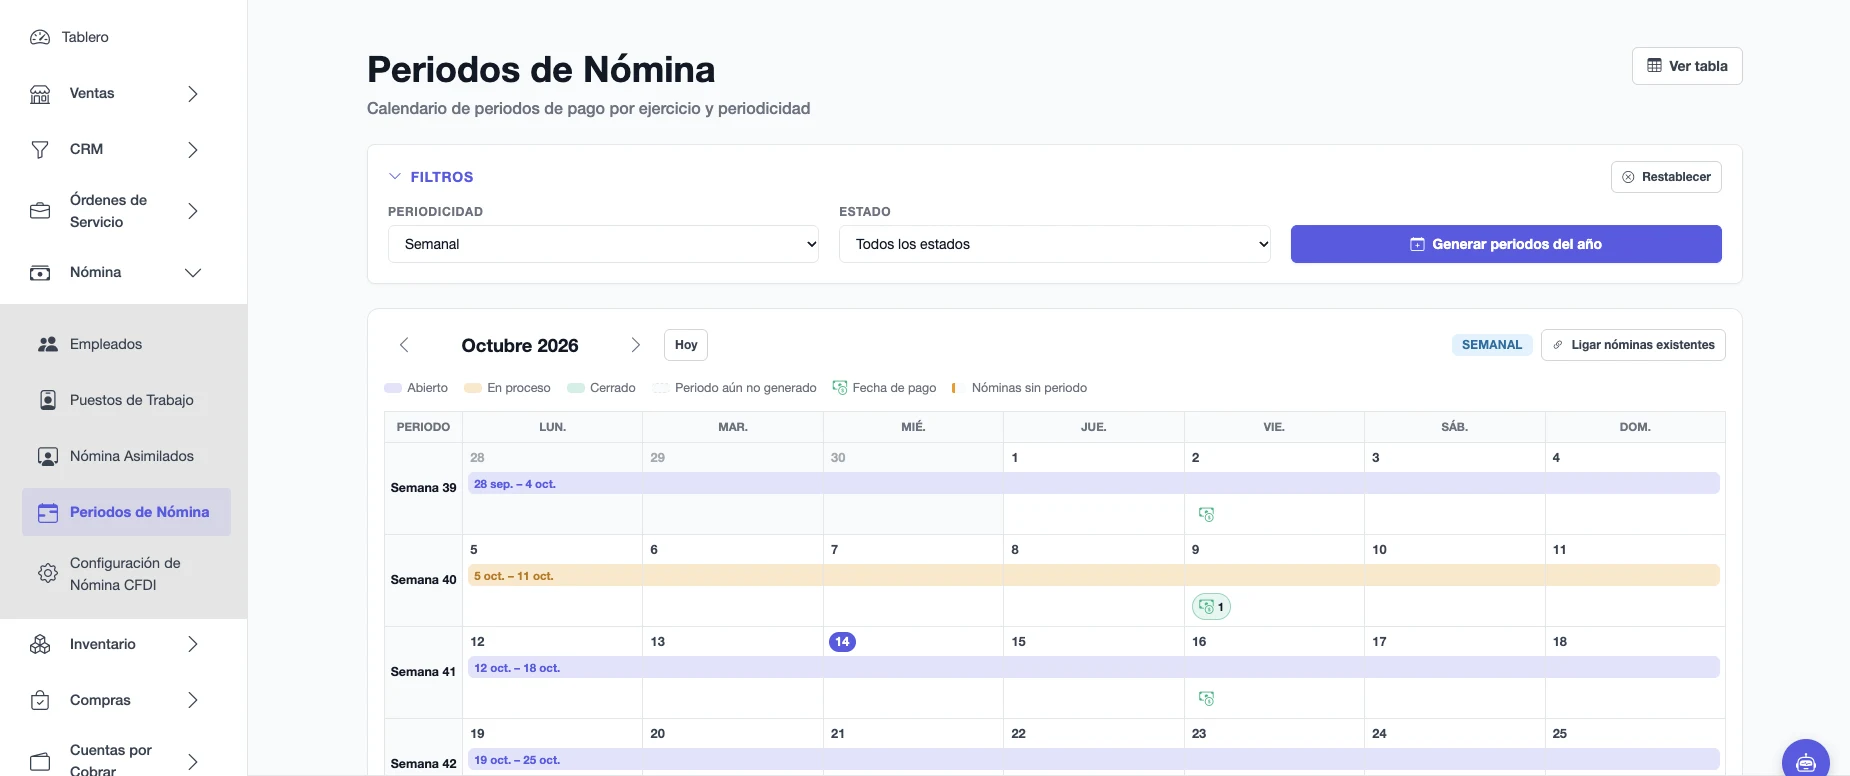
Task: Click the Ventas store icon
Action: click(x=40, y=94)
